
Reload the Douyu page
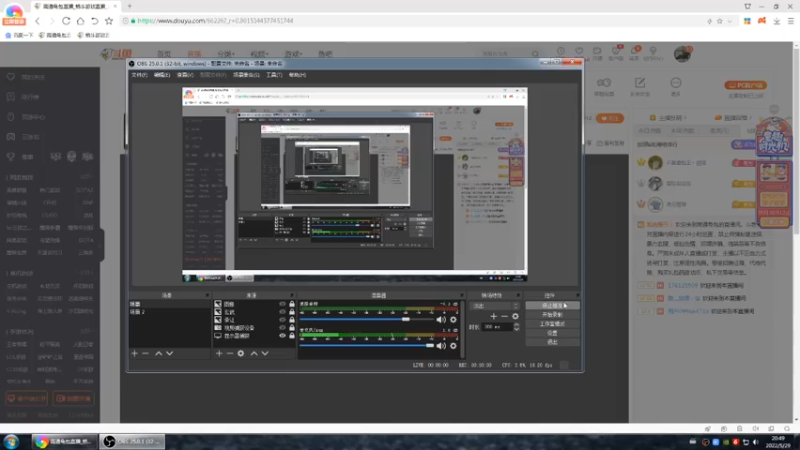66,21
